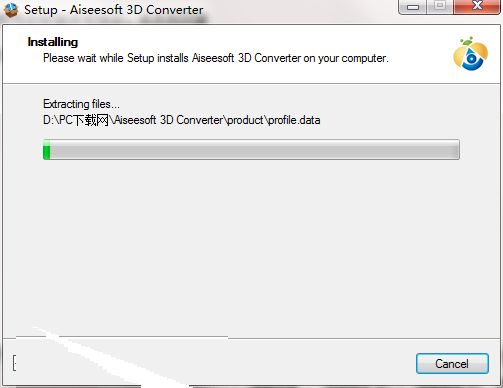Click the Aiseesoft logo in the header

click(470, 54)
